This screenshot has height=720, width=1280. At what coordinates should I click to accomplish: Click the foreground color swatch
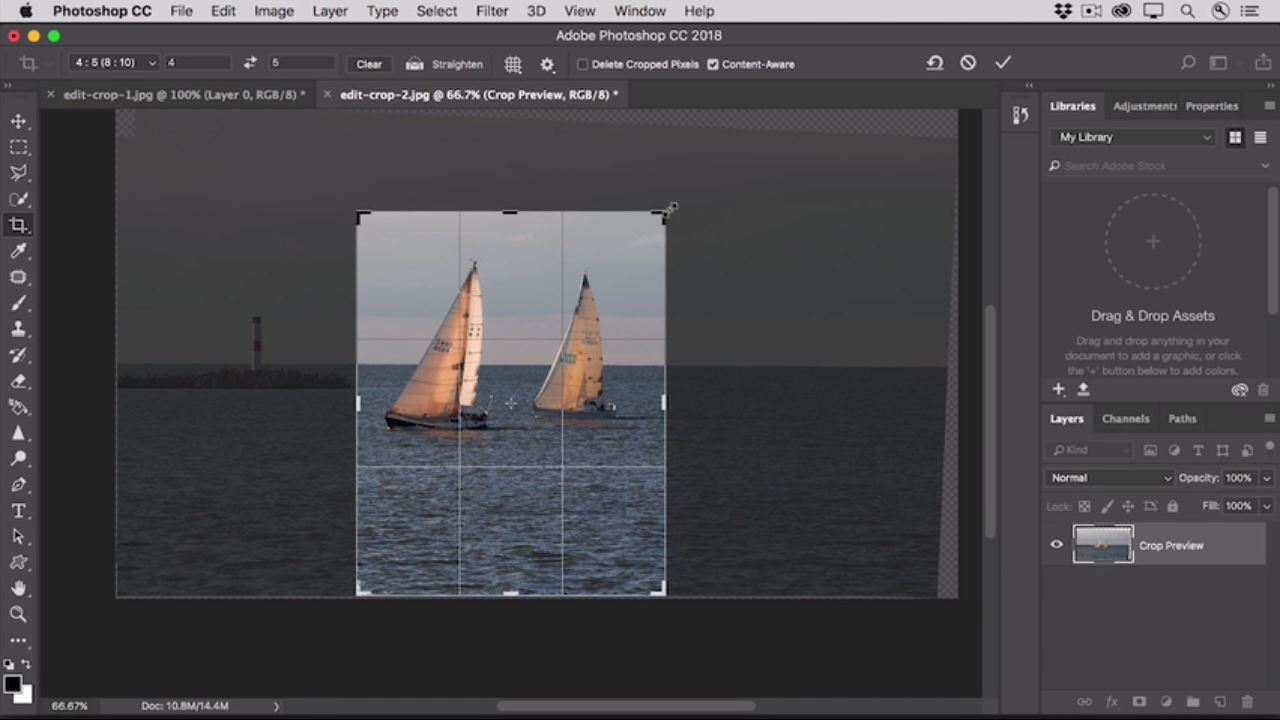point(12,684)
